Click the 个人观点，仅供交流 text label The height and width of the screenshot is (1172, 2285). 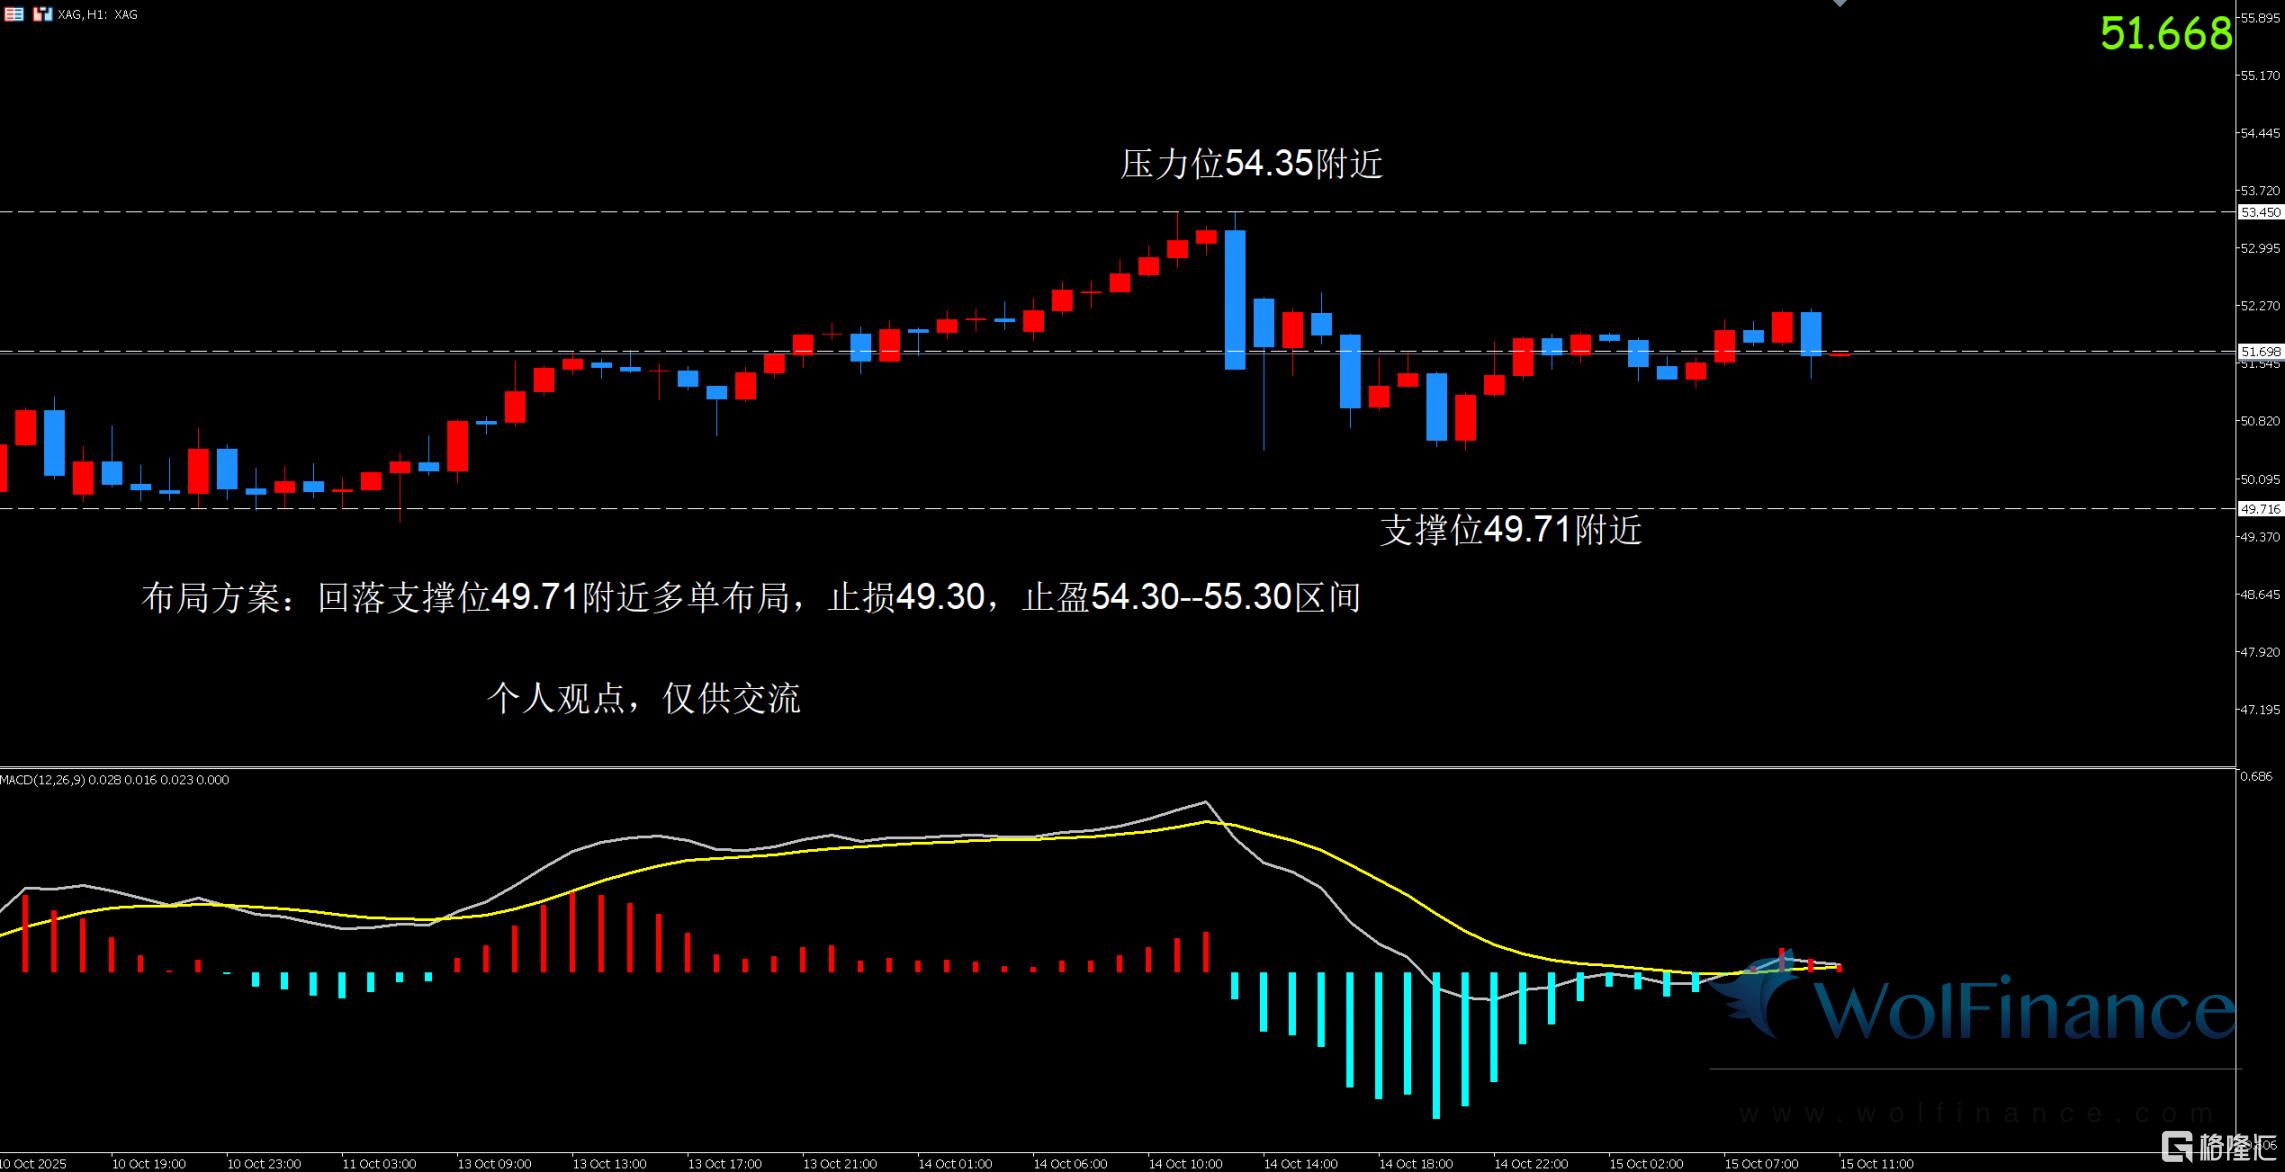(643, 698)
